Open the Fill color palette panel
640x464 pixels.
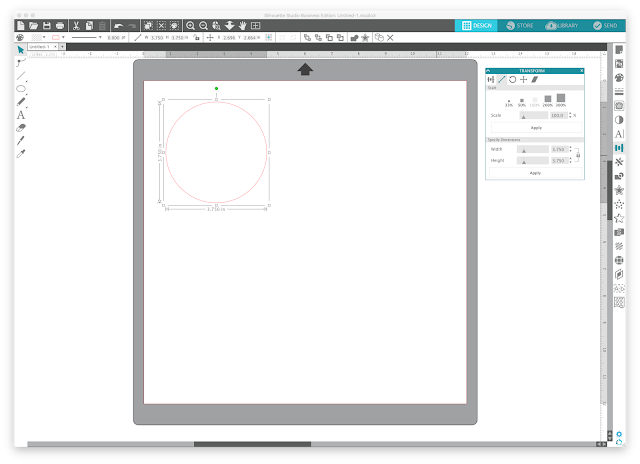pos(619,78)
